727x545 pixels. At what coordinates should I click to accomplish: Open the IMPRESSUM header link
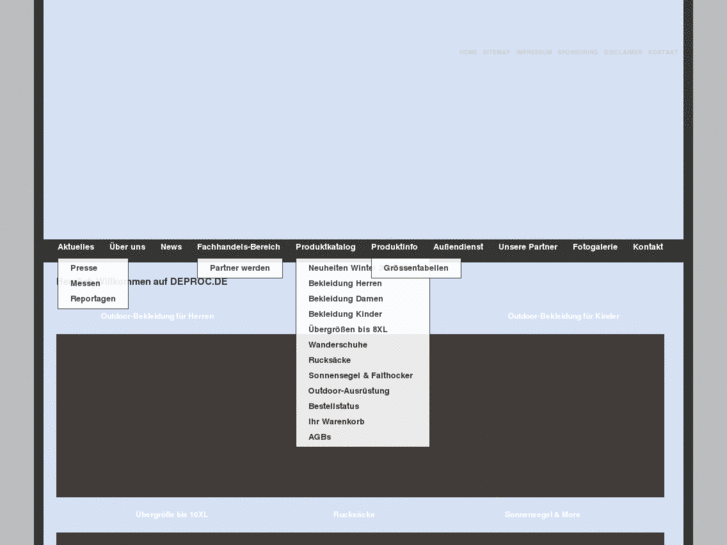pyautogui.click(x=534, y=52)
